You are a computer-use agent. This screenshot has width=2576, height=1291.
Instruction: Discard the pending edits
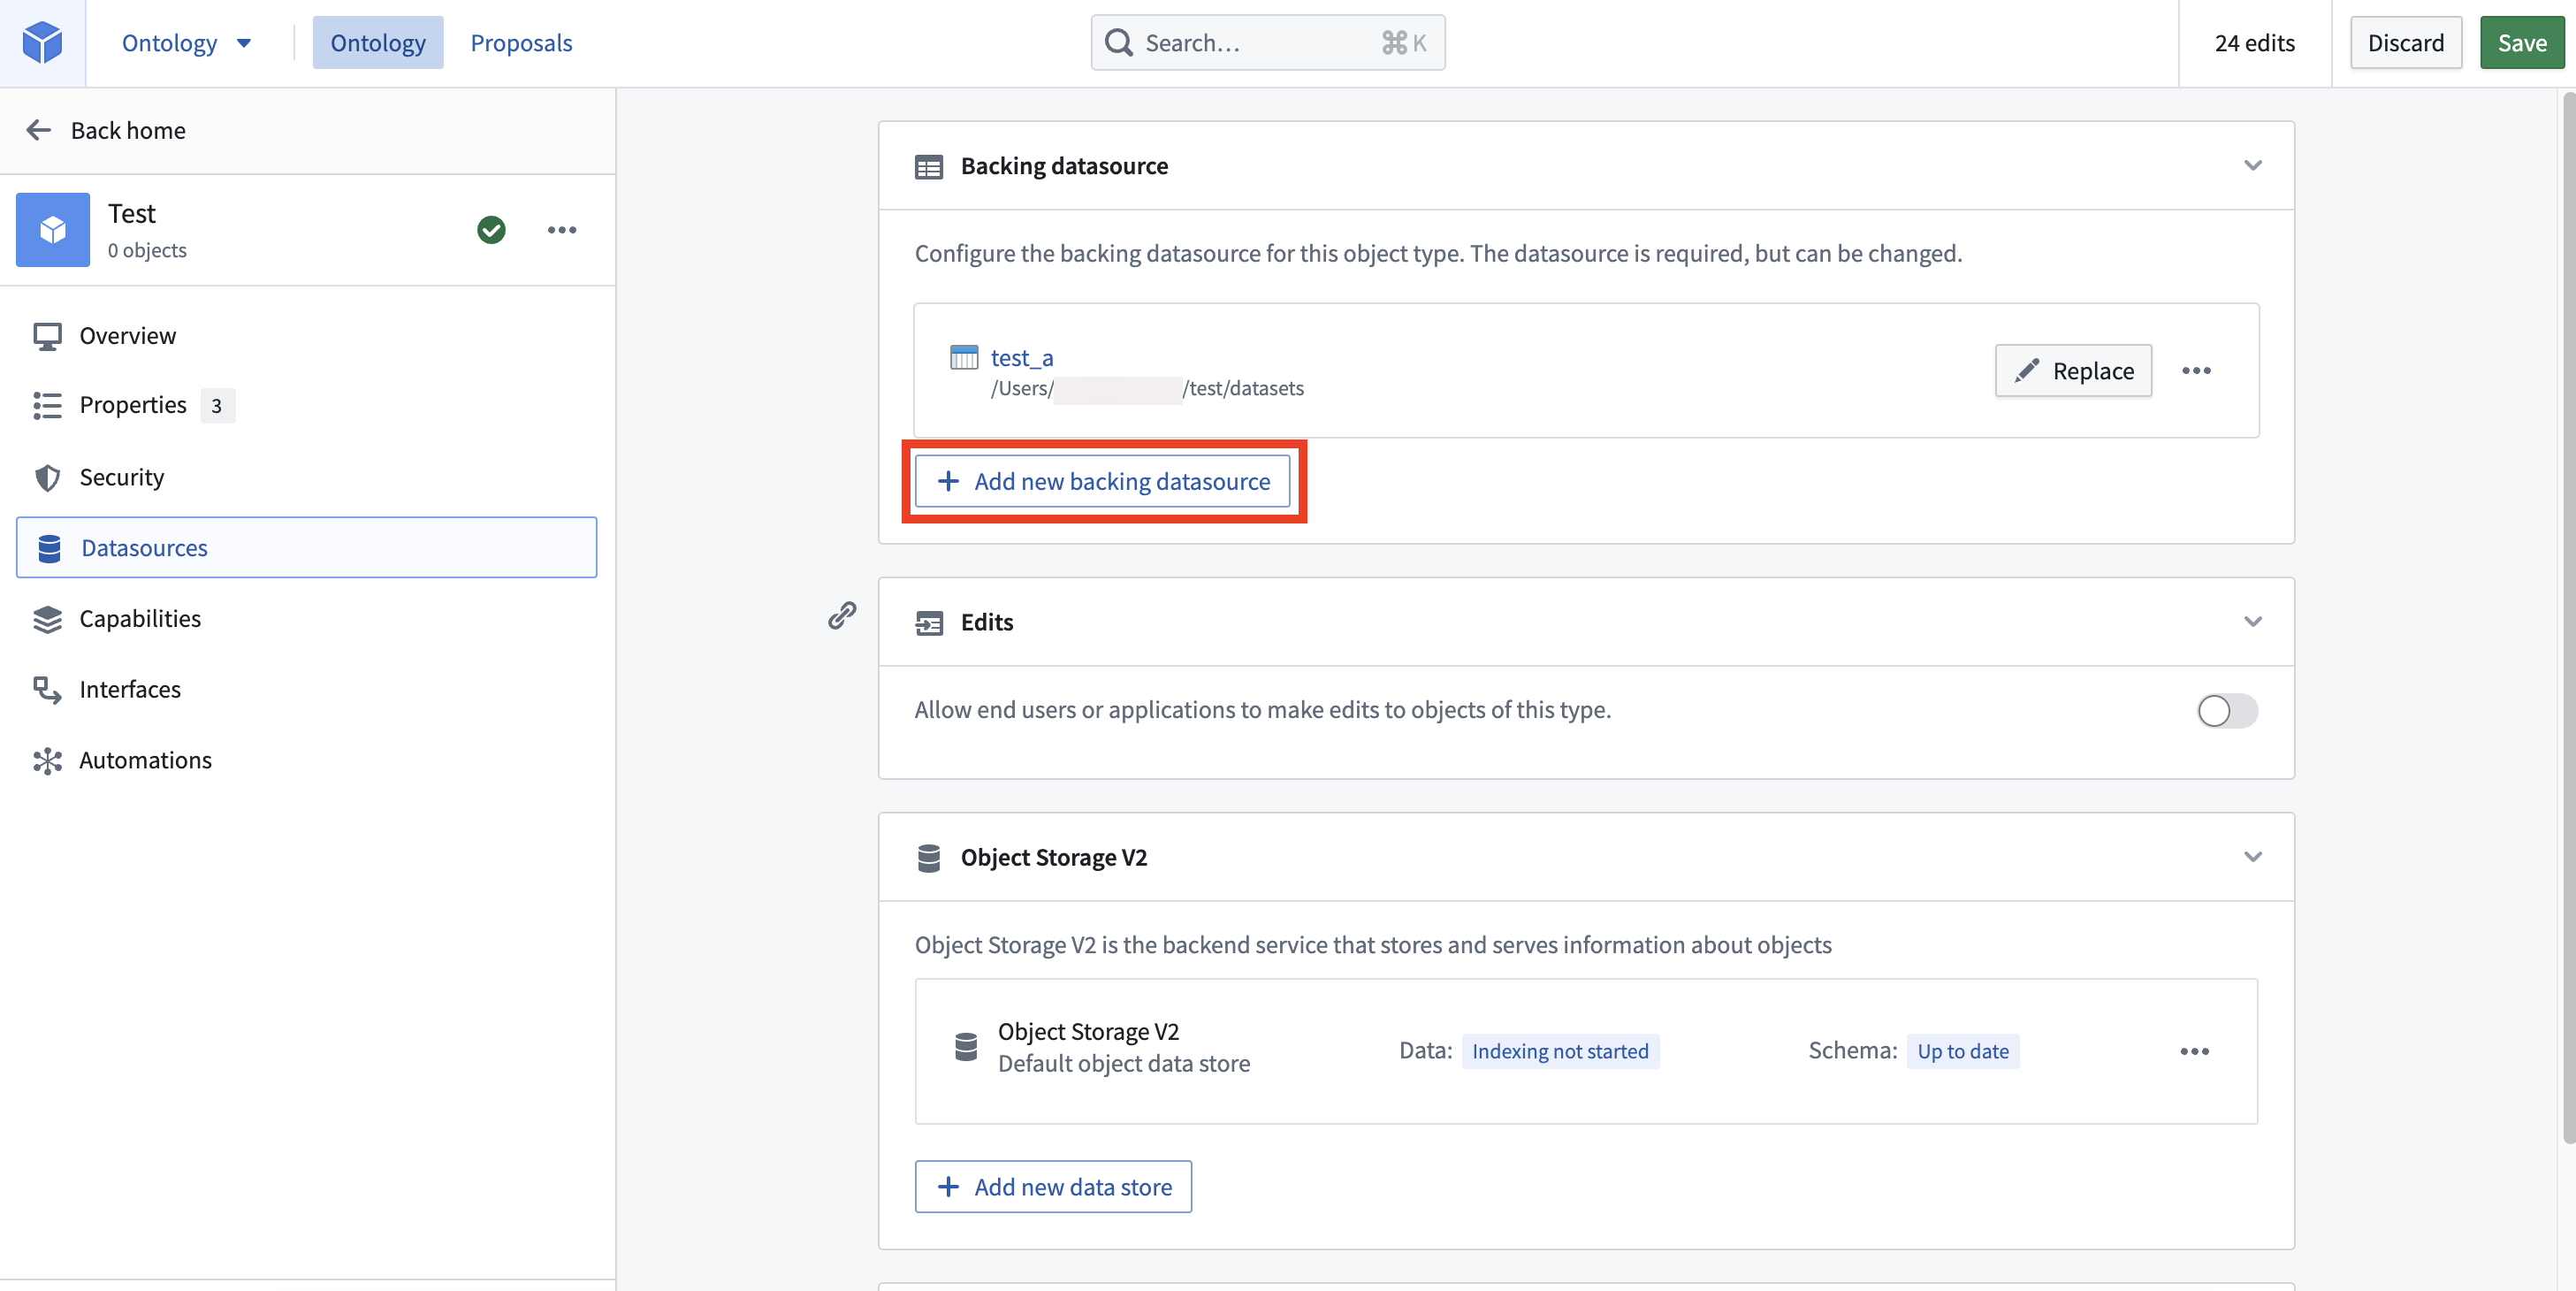click(2405, 43)
